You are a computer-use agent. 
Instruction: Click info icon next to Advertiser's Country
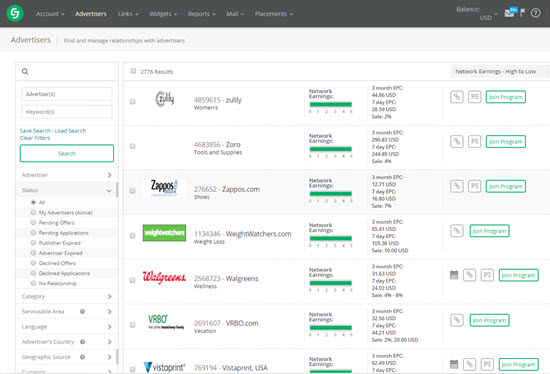point(82,341)
